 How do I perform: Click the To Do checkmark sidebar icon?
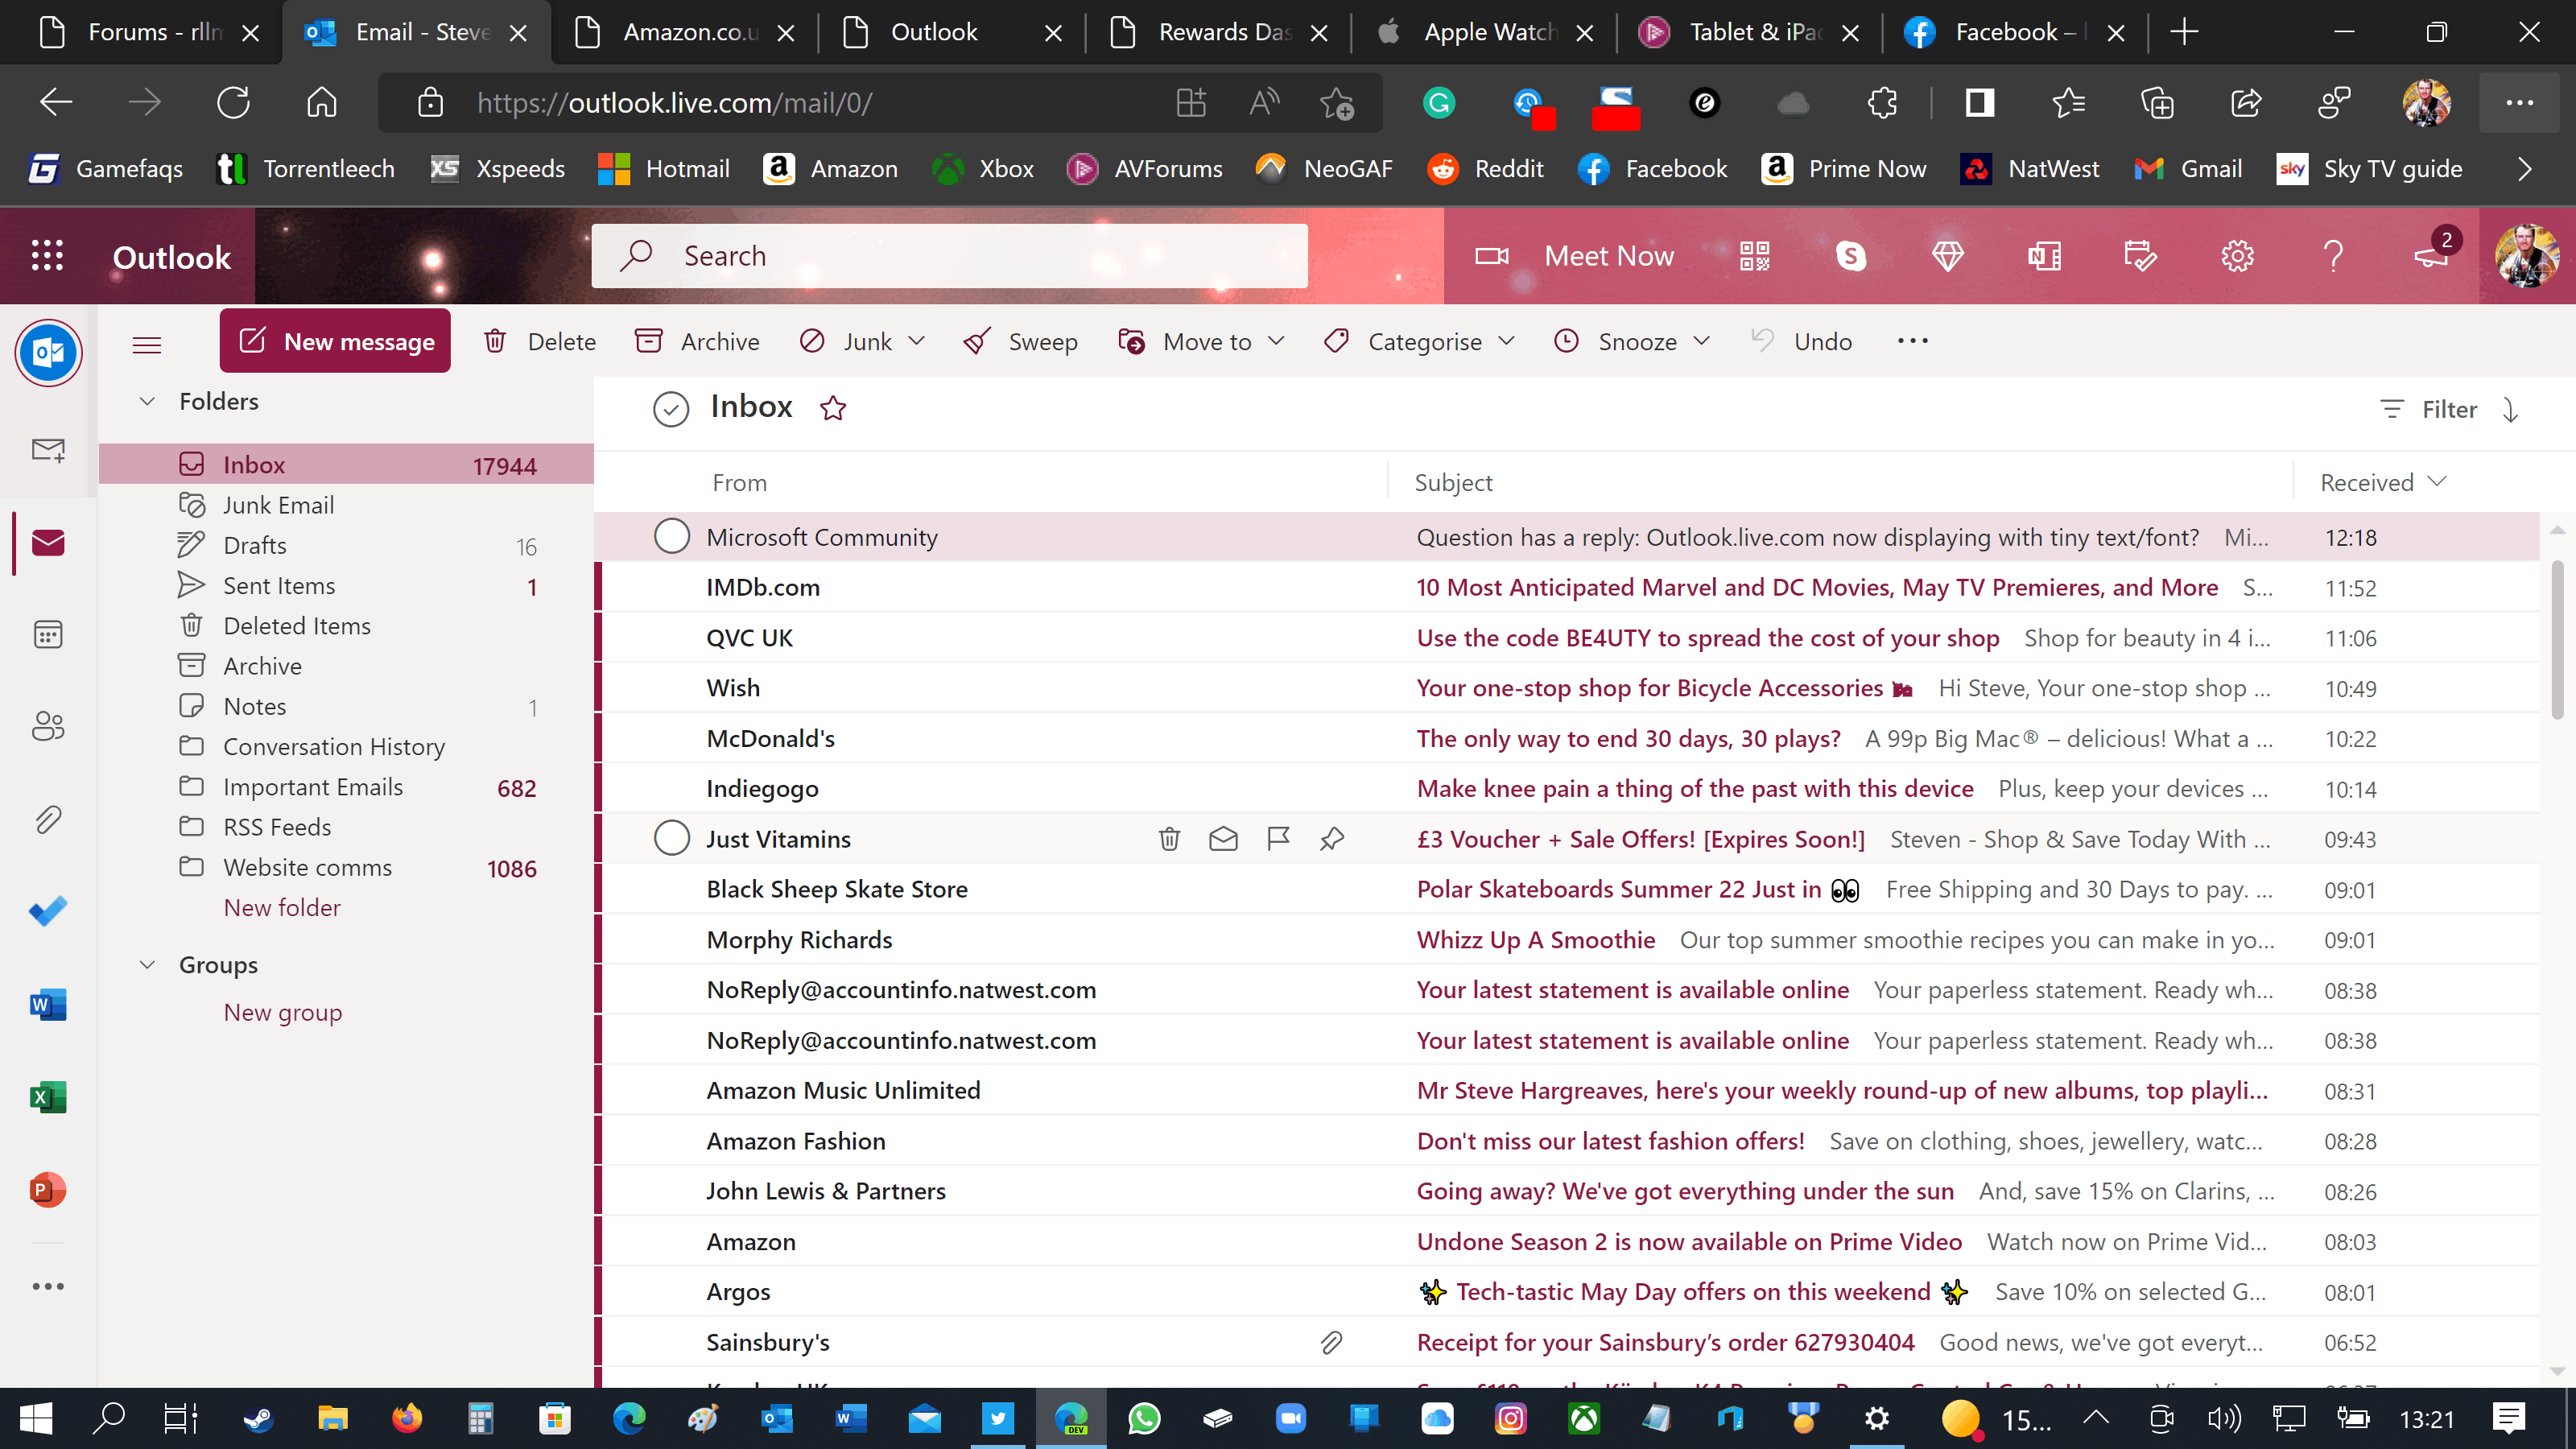48,911
